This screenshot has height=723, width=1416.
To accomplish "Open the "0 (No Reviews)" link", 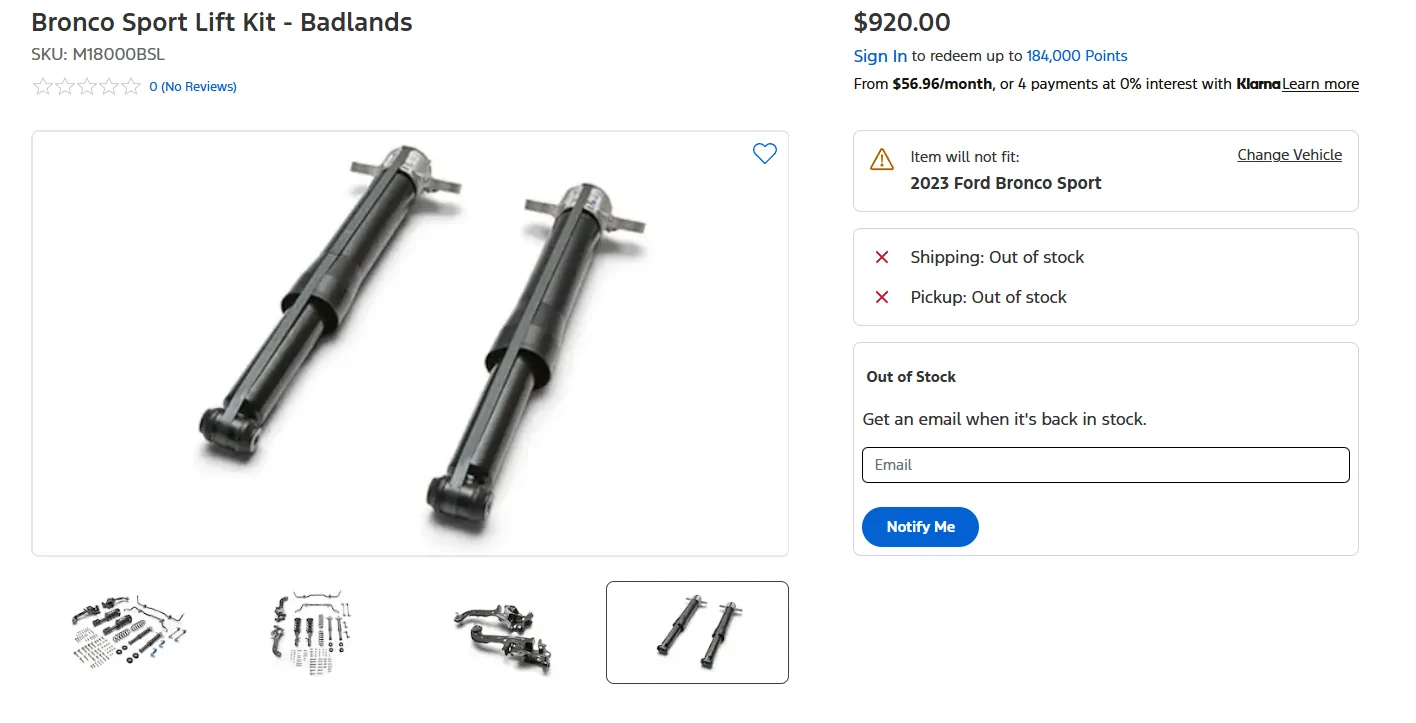I will pos(193,87).
